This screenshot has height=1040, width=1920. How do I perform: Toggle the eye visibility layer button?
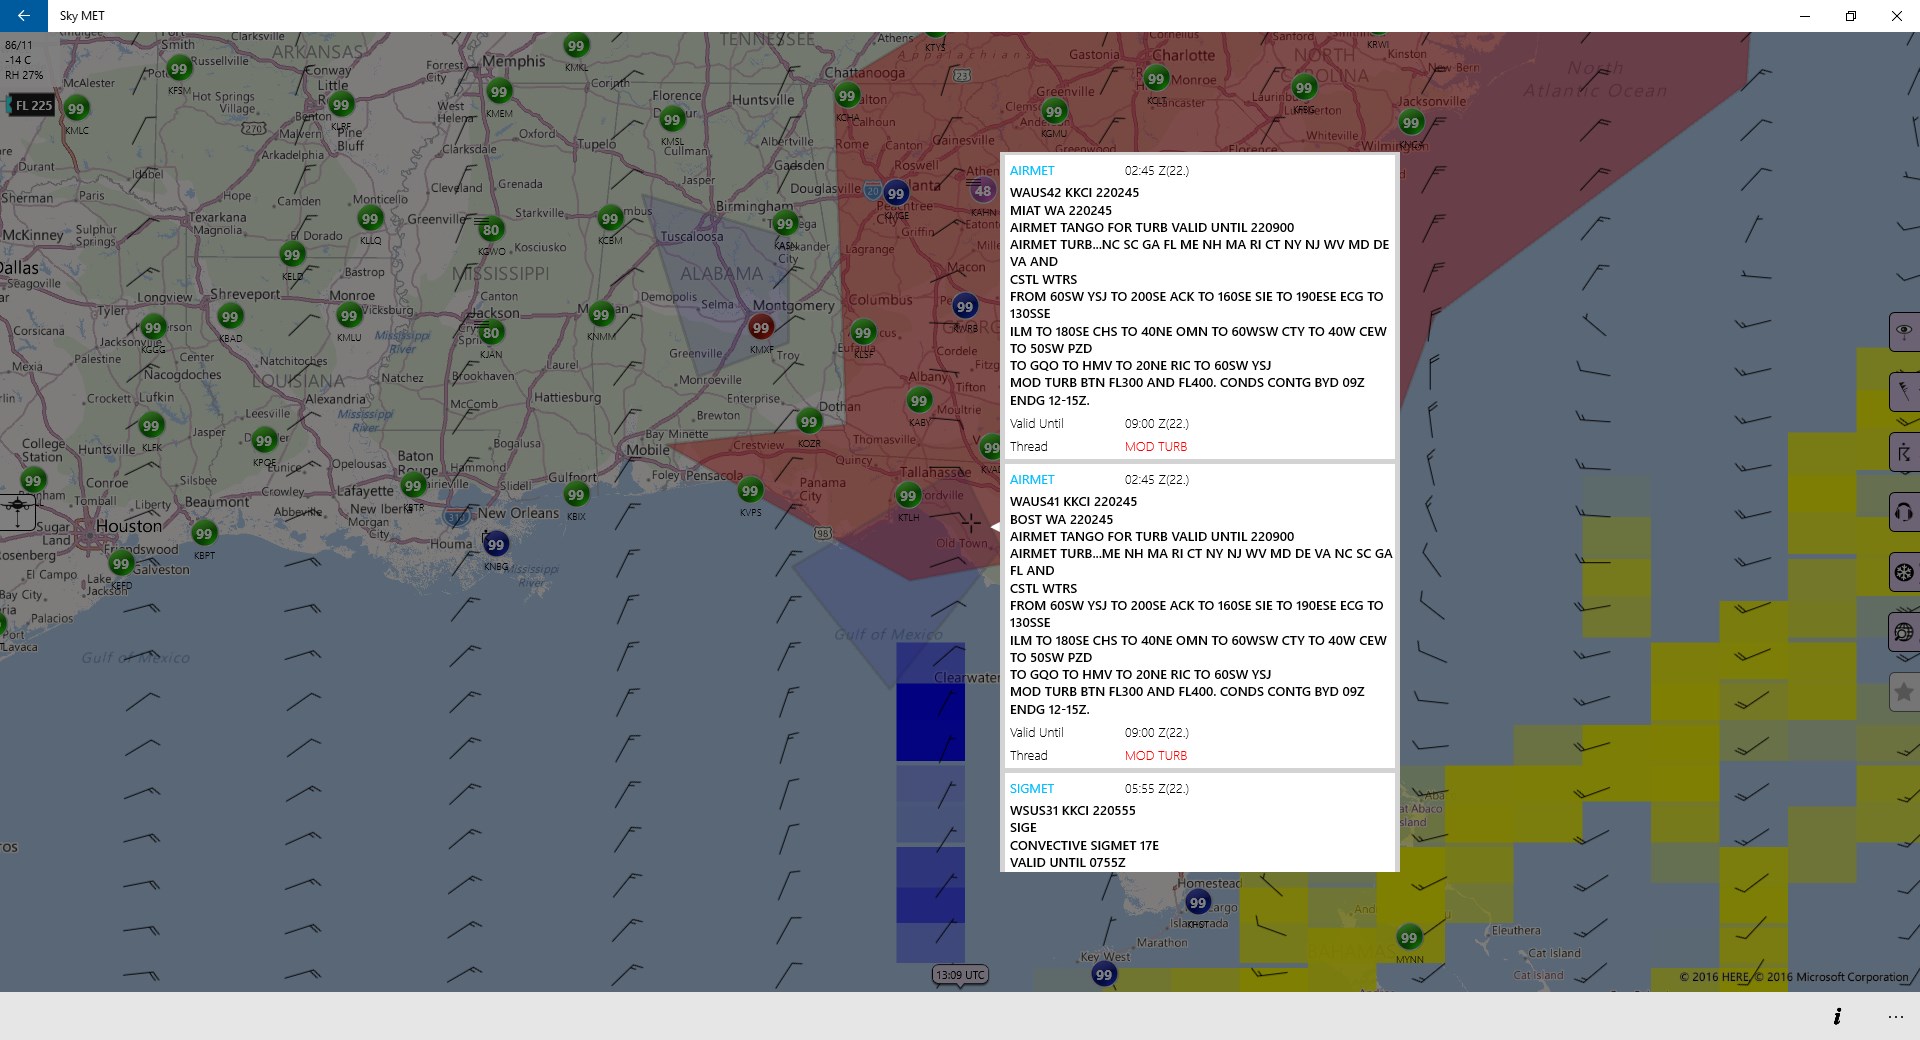pos(1904,331)
